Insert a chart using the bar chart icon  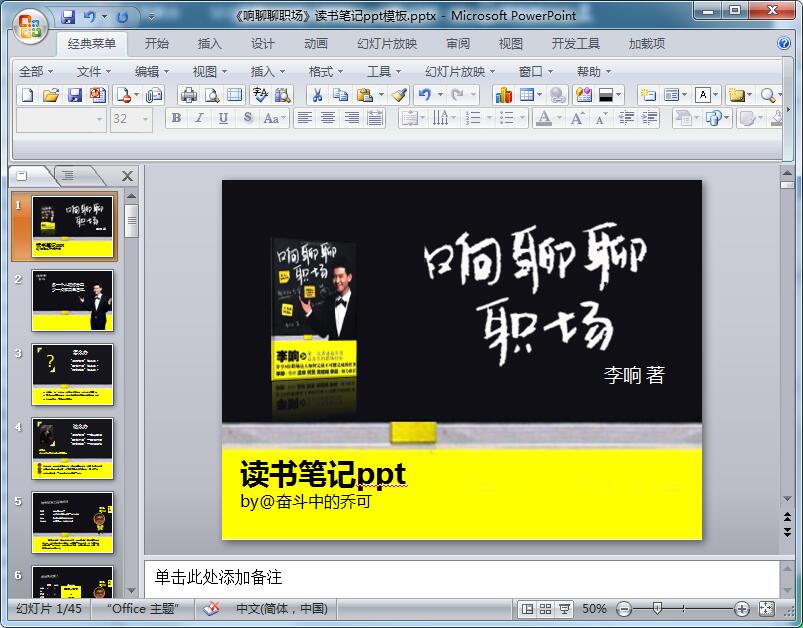[503, 95]
